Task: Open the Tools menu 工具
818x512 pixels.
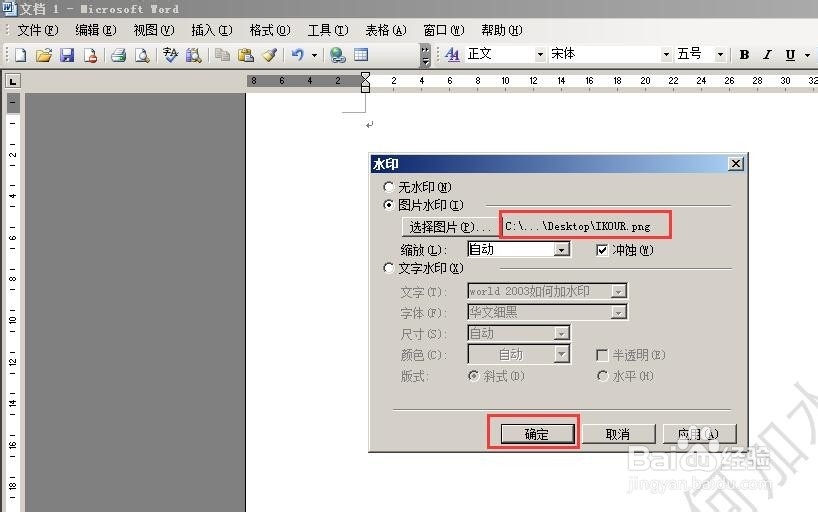Action: click(328, 30)
